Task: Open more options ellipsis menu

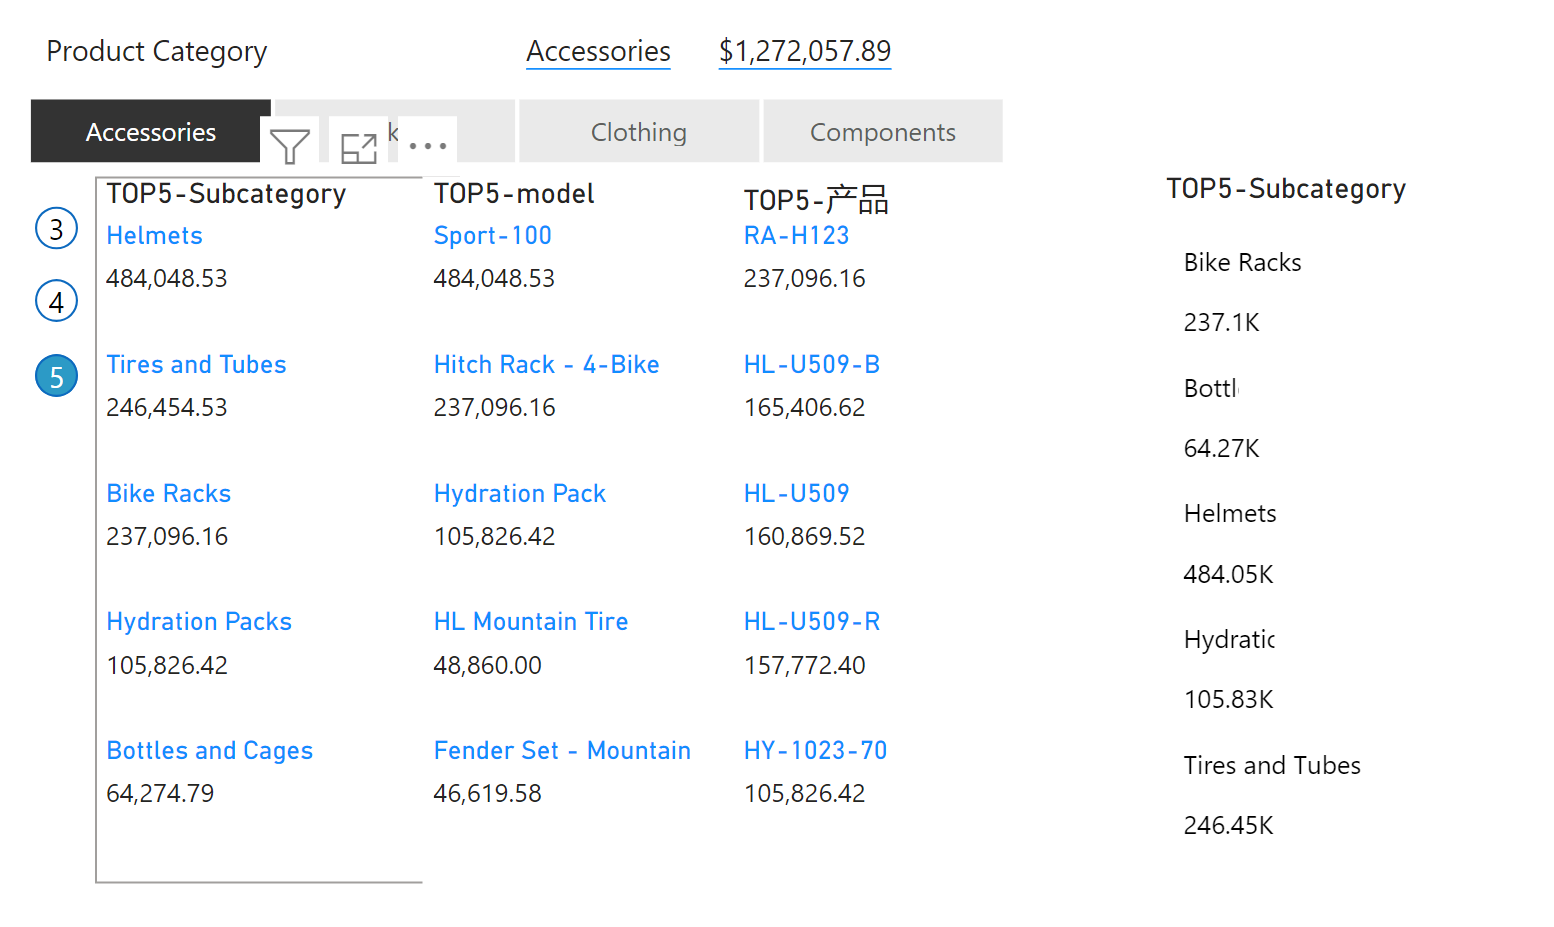Action: click(x=428, y=146)
